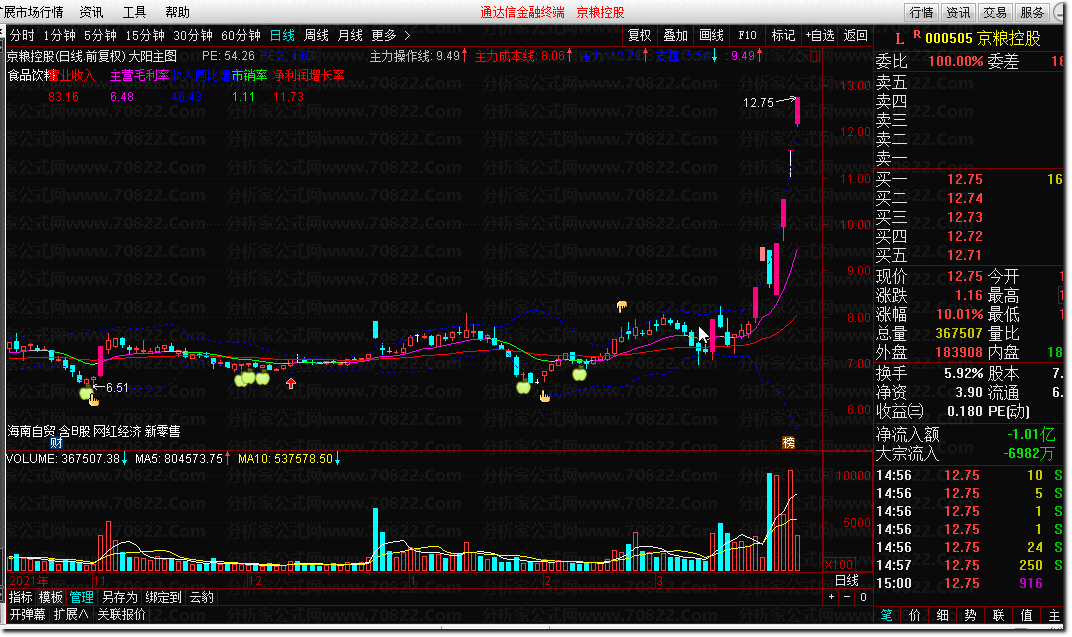Click the 交易 trade button
The height and width of the screenshot is (637, 1072).
point(995,12)
